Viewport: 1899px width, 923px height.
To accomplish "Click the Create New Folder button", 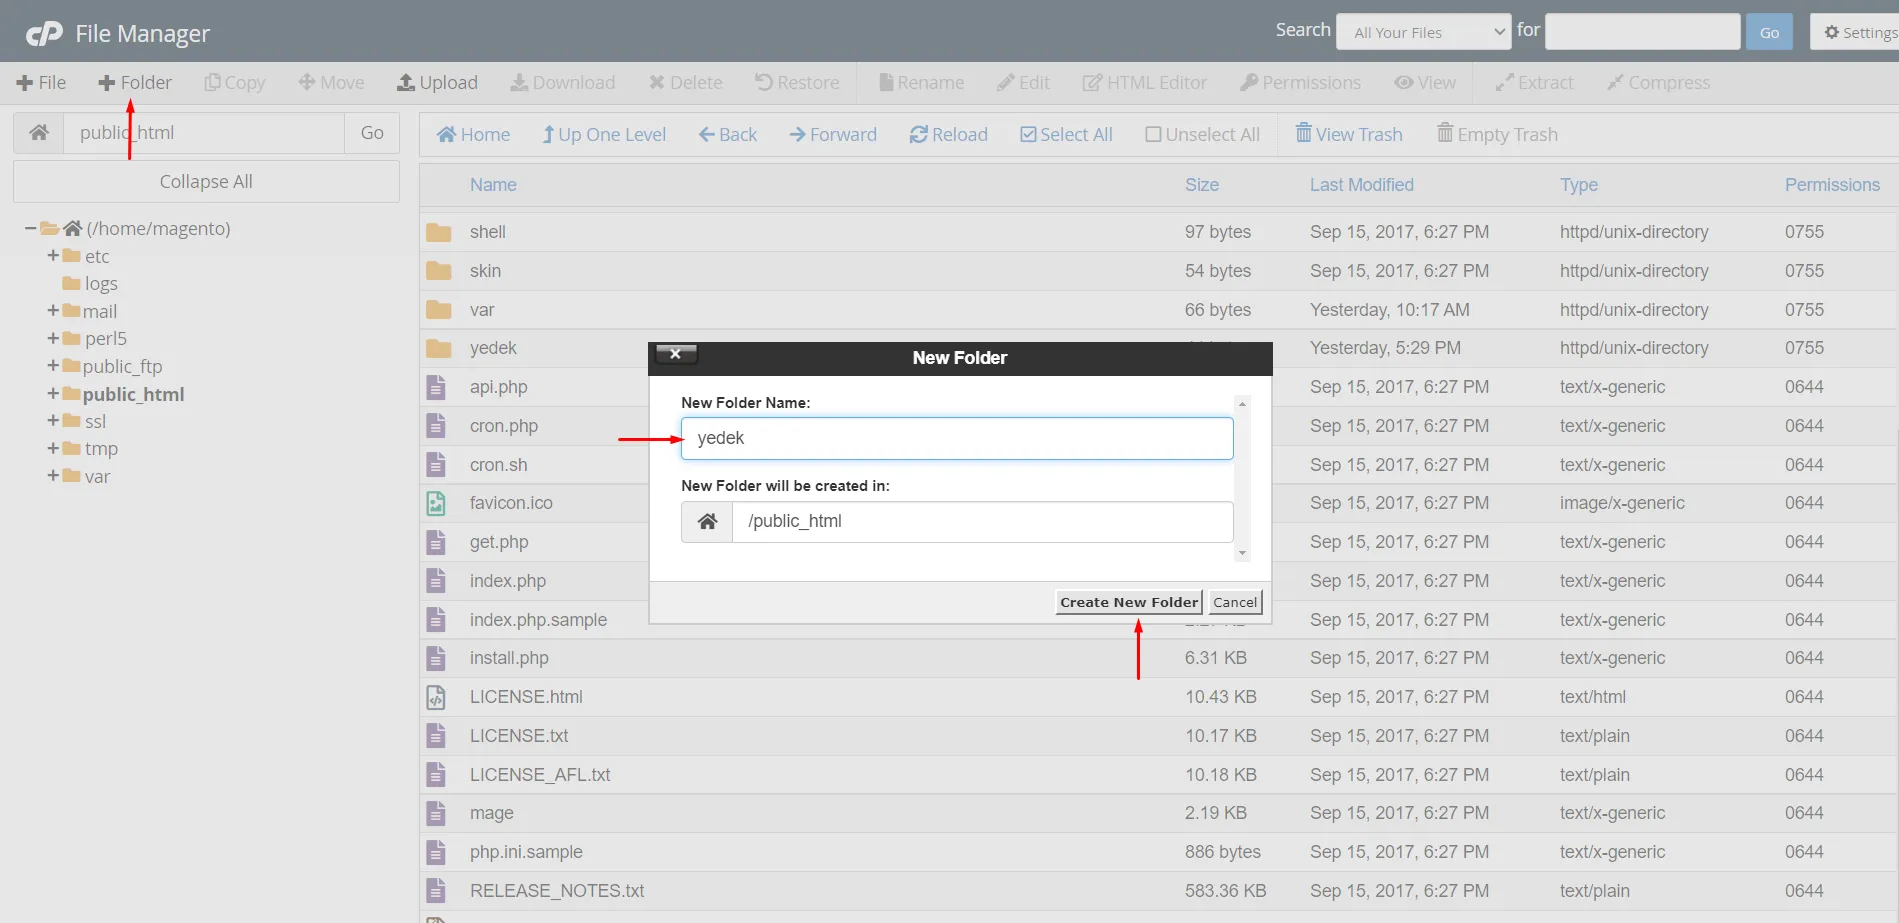I will coord(1128,602).
